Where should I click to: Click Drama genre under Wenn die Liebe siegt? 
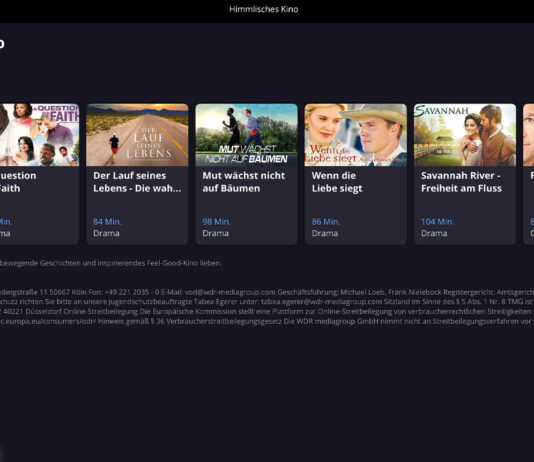click(325, 233)
